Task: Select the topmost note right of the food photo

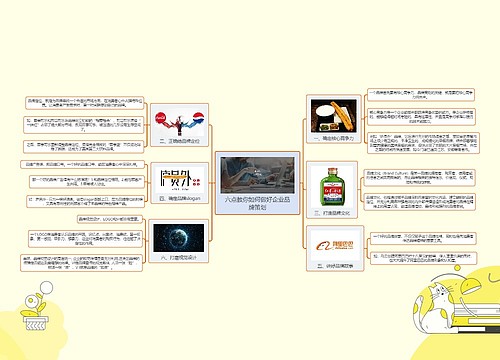Action: [421, 95]
